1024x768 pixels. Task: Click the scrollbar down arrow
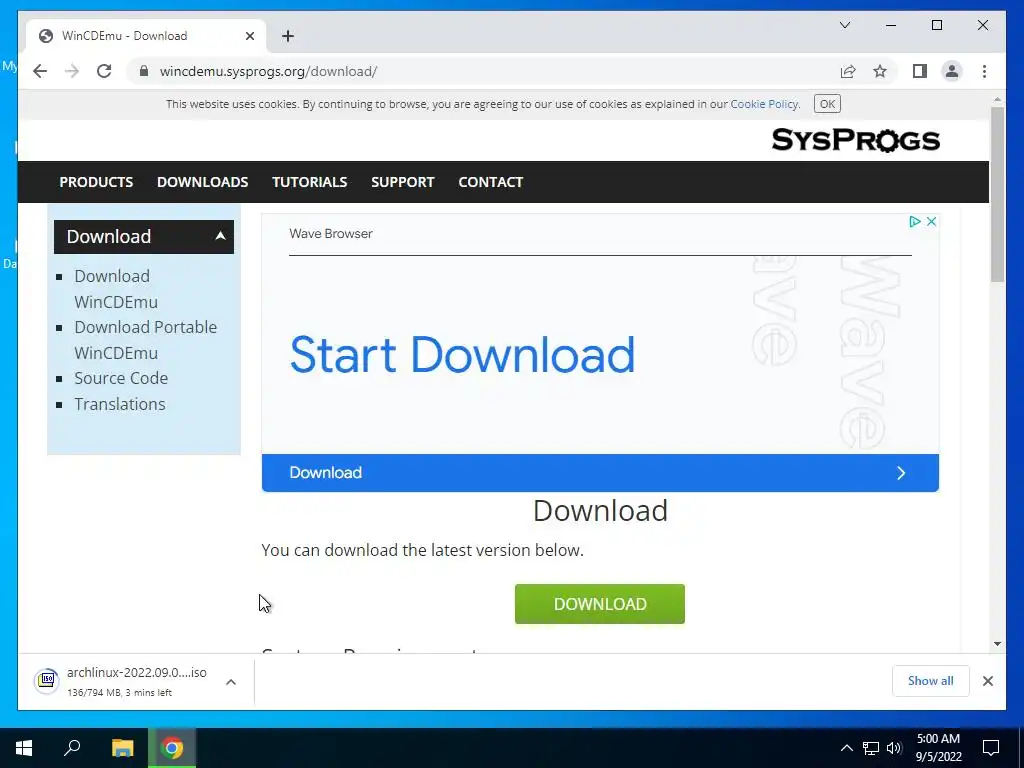point(997,644)
